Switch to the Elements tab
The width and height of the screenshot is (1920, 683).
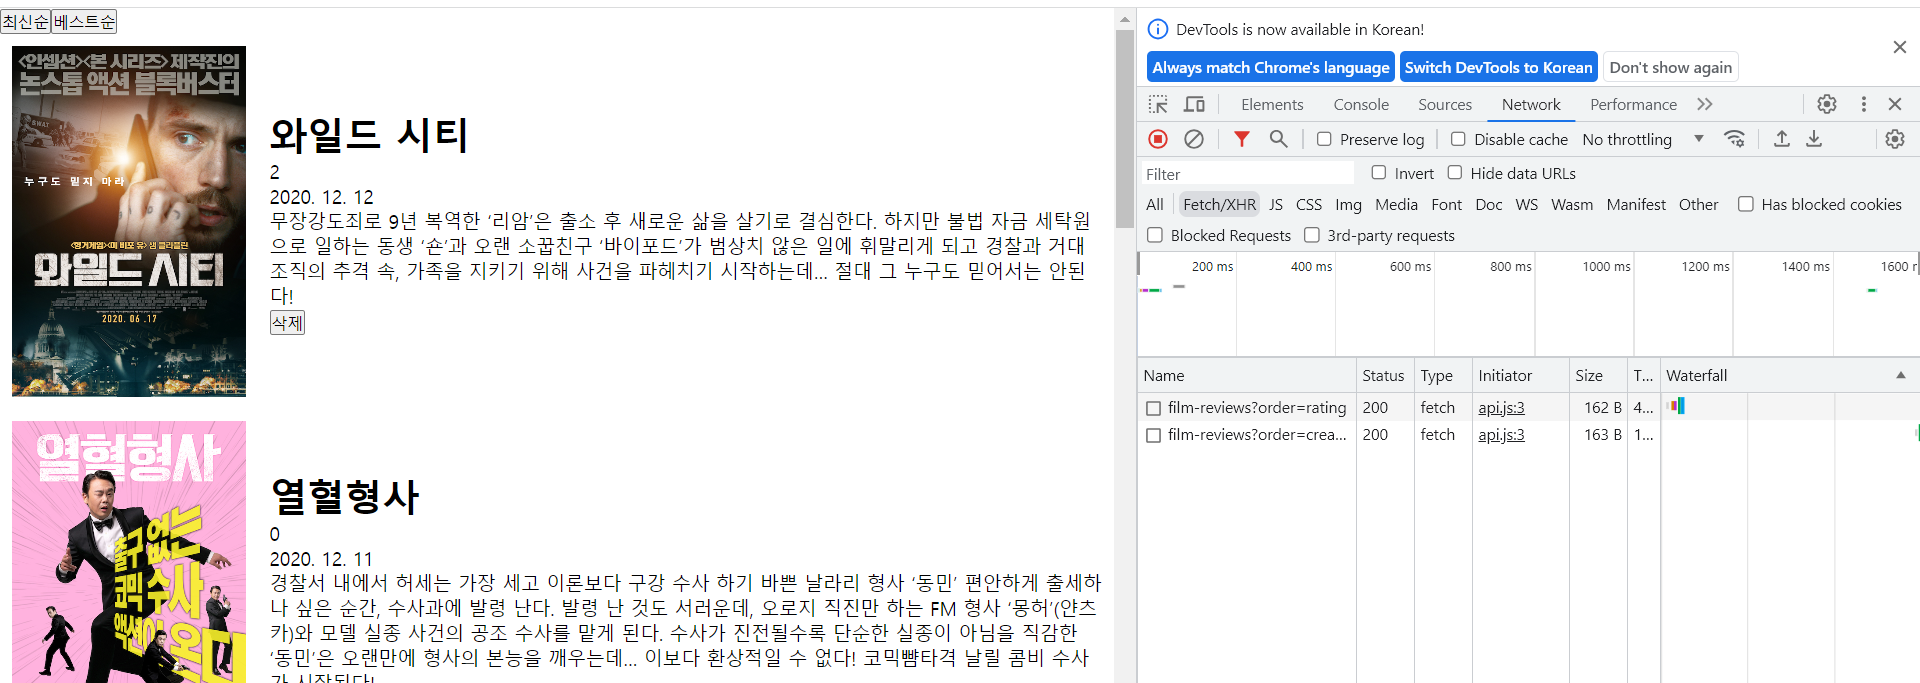(x=1272, y=104)
